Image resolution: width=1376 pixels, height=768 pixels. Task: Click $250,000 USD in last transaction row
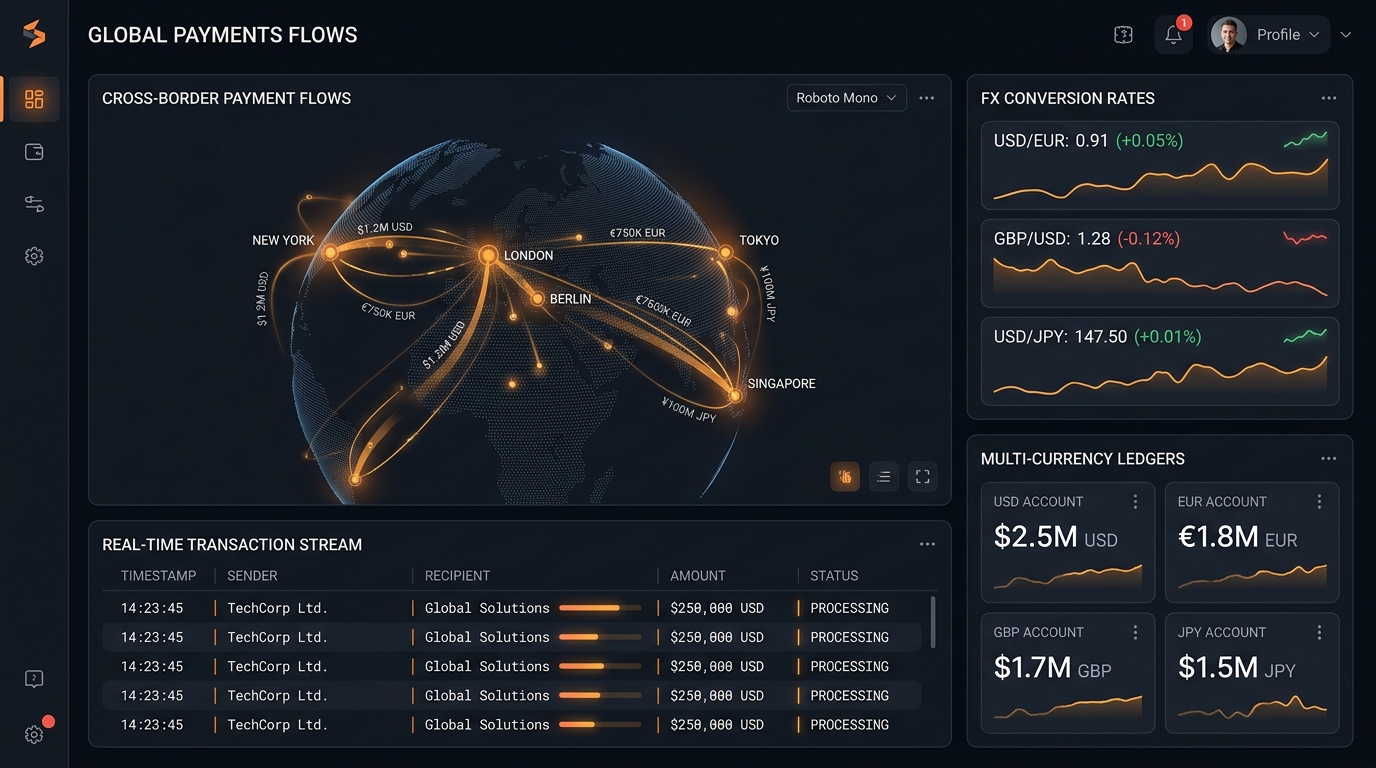coord(717,724)
